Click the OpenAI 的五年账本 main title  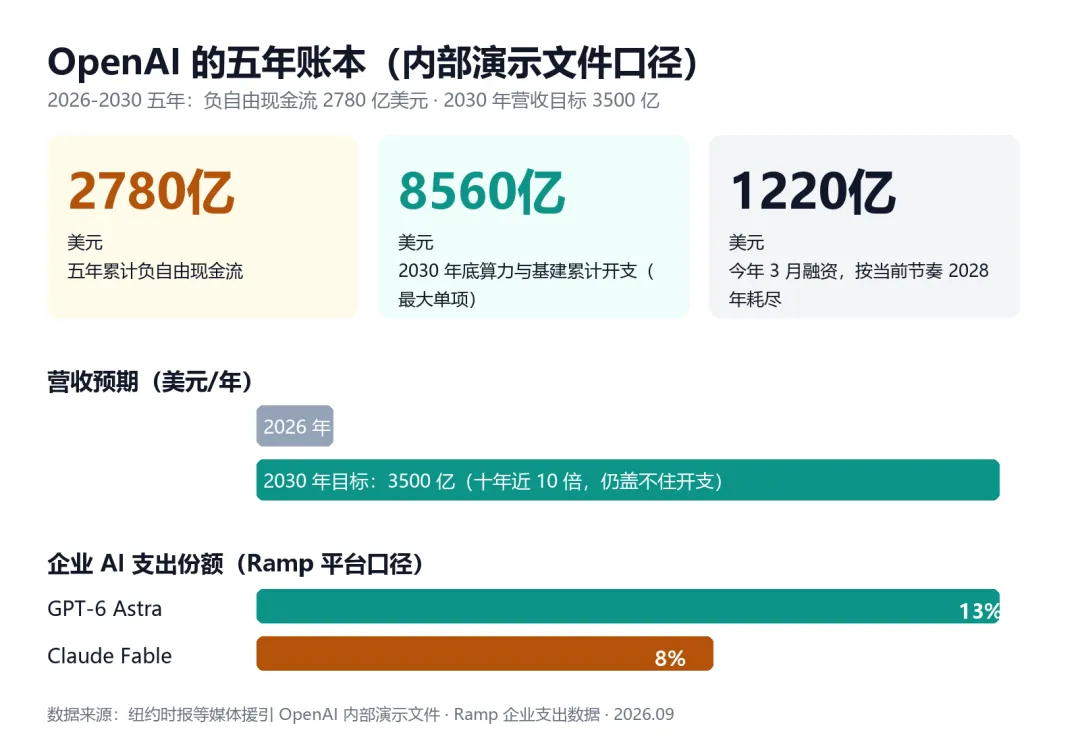(x=373, y=63)
